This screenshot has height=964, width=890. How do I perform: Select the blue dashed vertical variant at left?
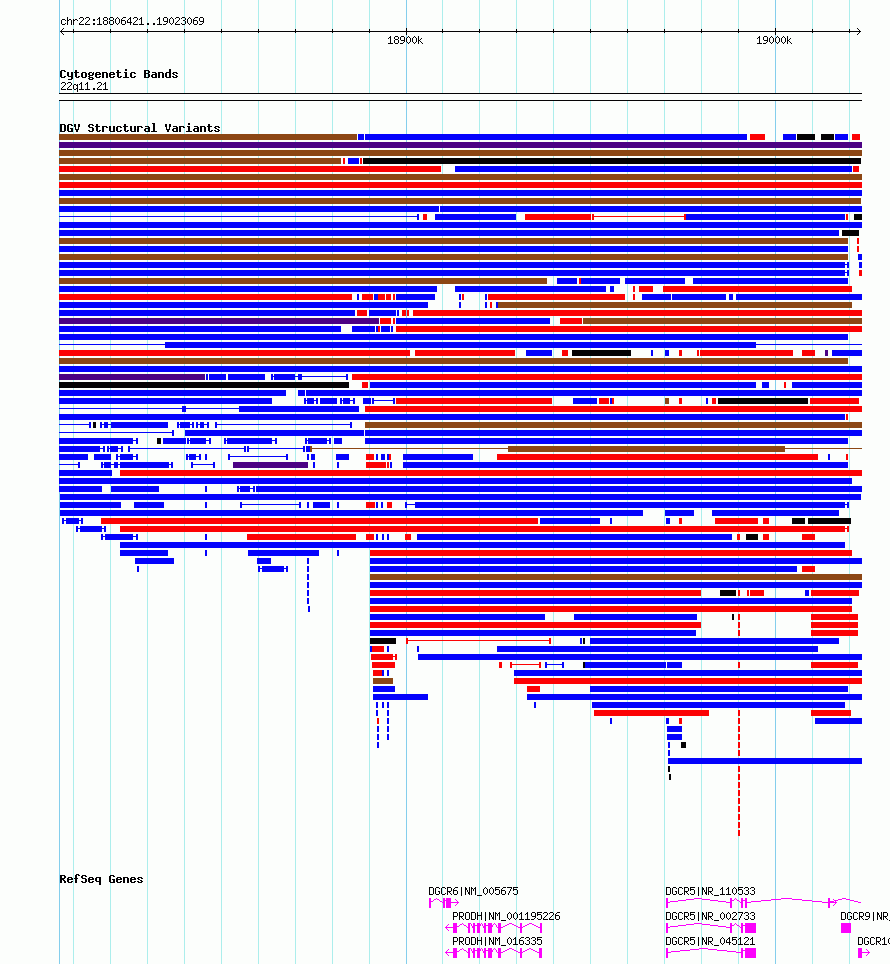coord(308,585)
